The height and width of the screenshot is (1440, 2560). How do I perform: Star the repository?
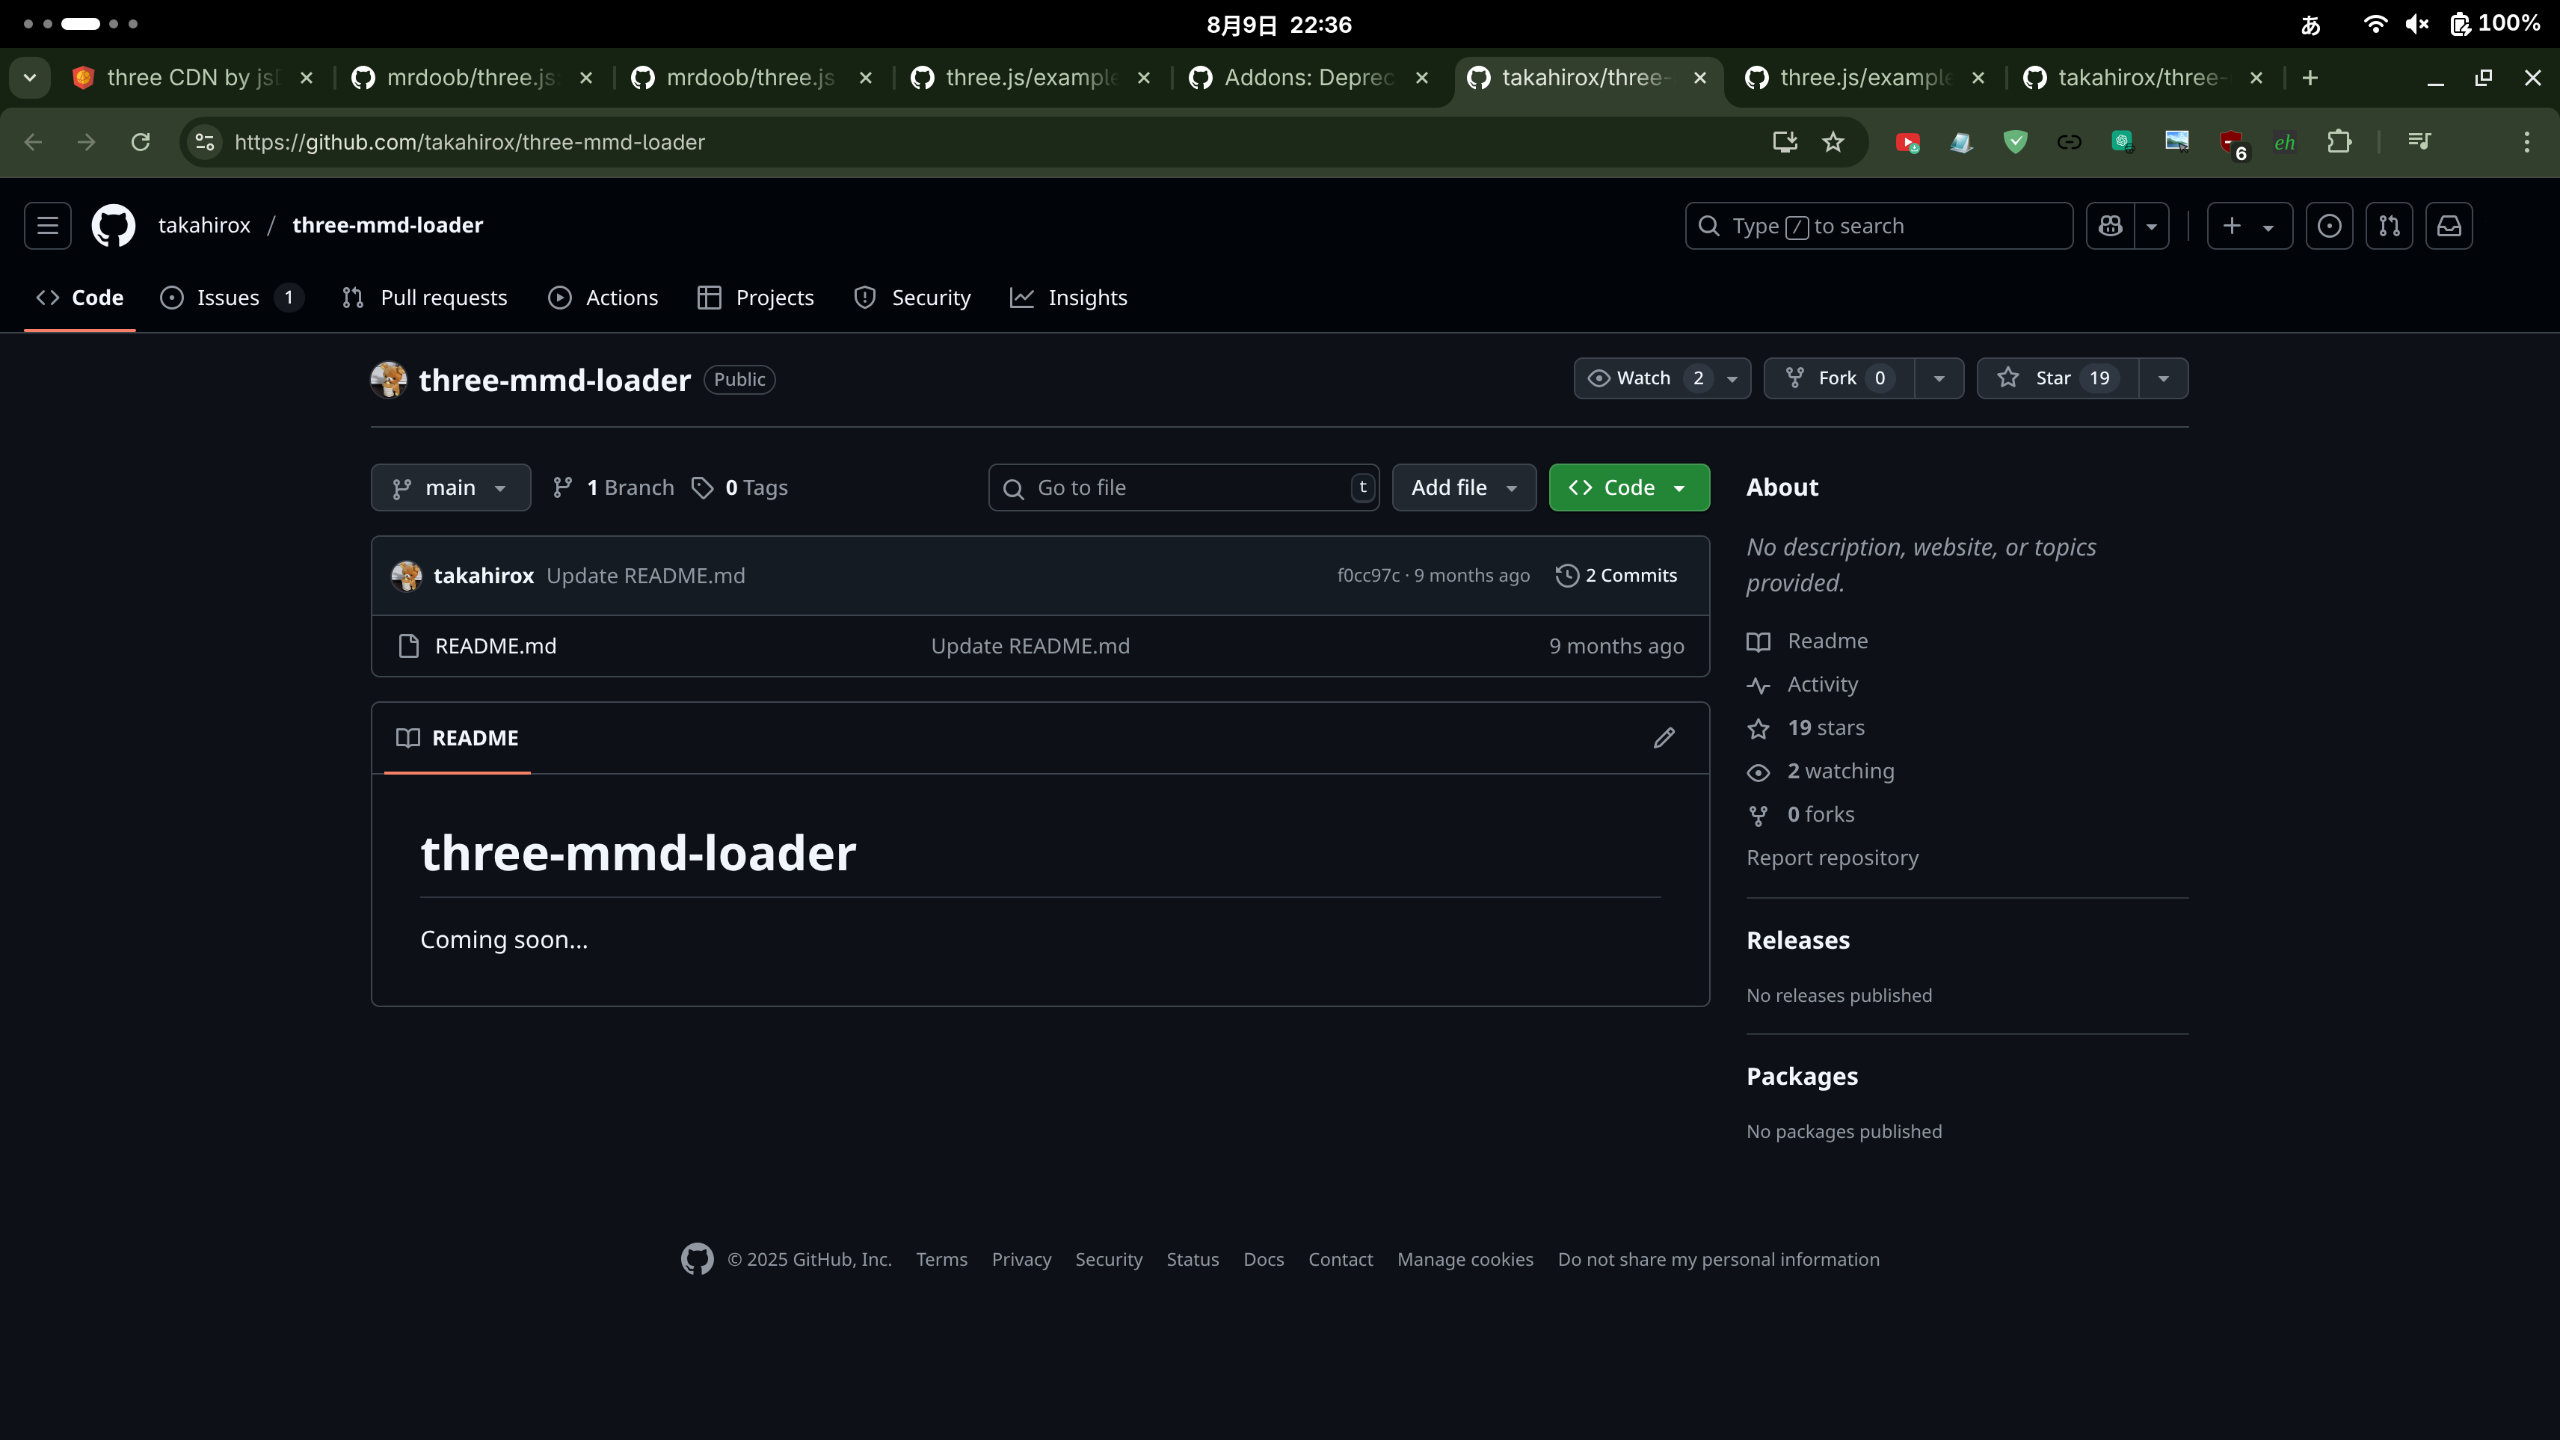[2058, 378]
